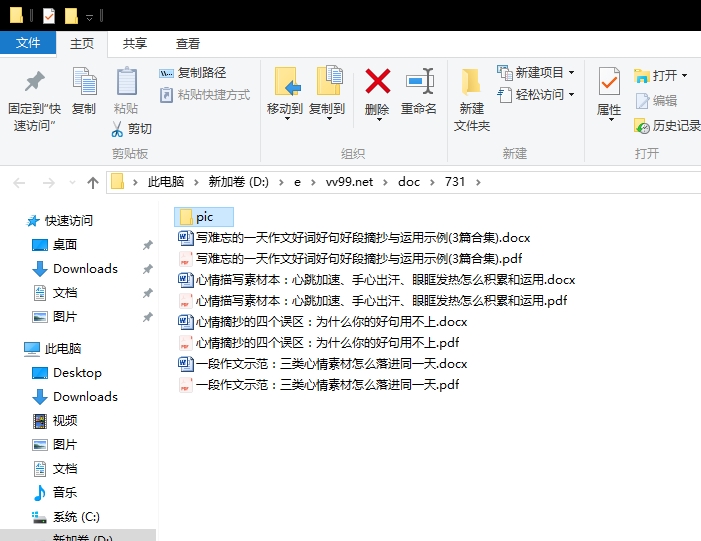Expand the Open (打开) dropdown arrow

pos(684,76)
